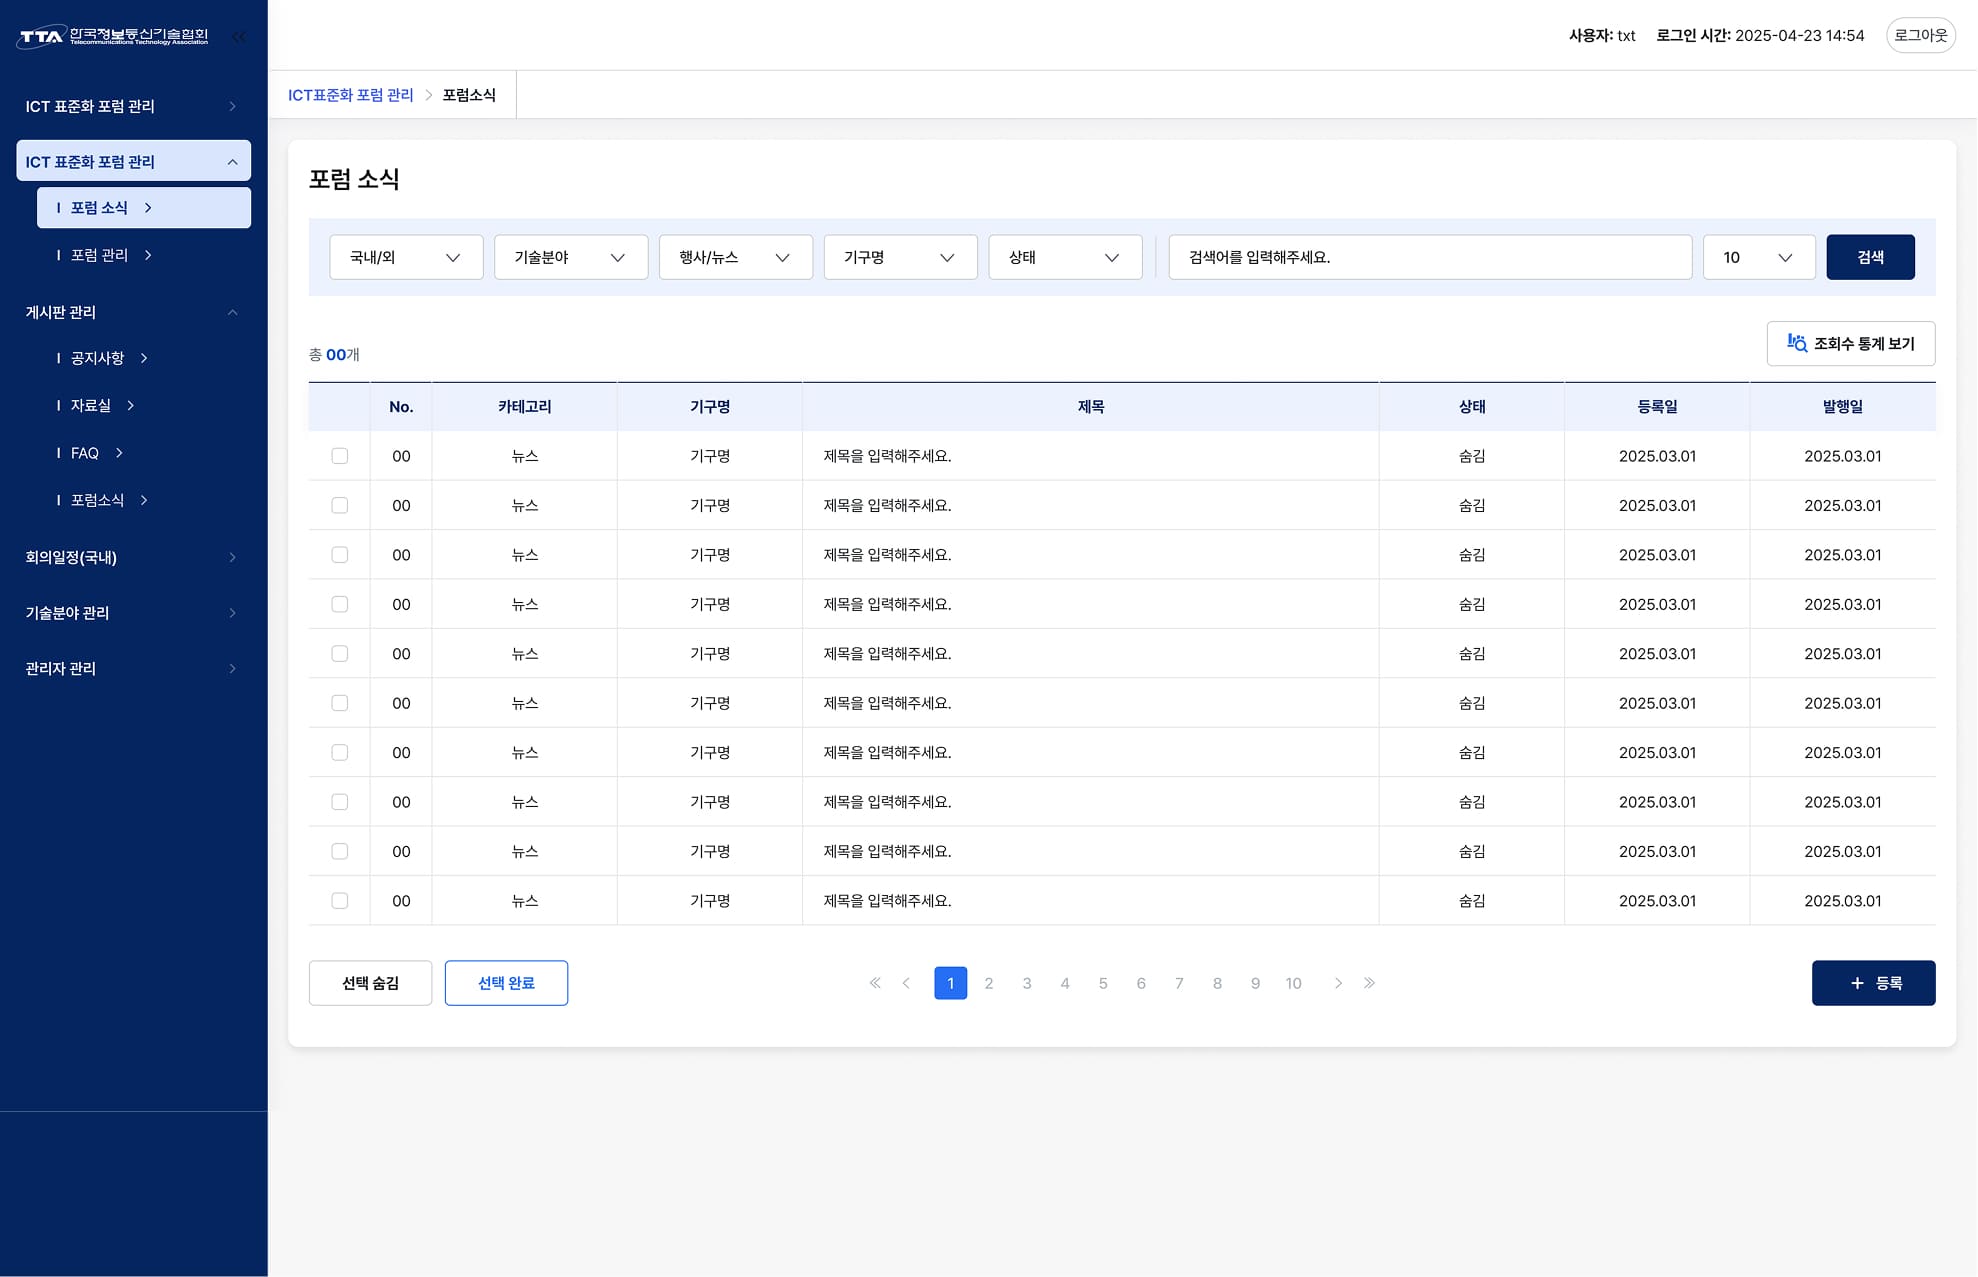Click the TTA logo in sidebar
The height and width of the screenshot is (1277, 1978).
coord(114,37)
